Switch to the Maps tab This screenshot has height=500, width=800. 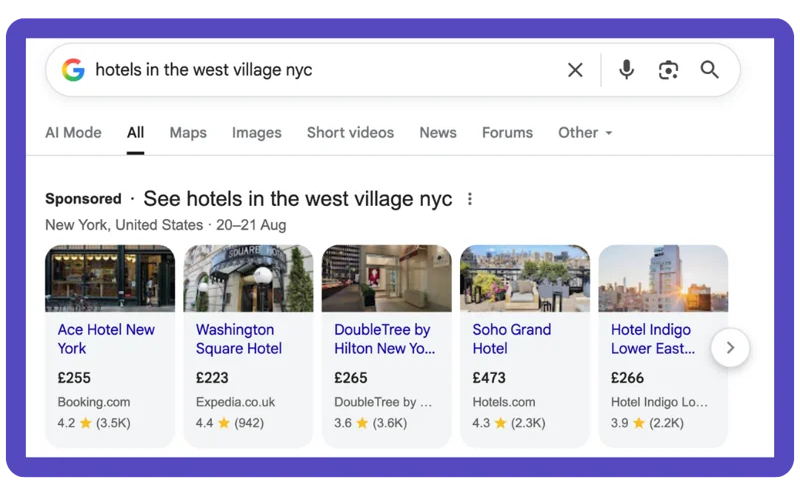[188, 132]
